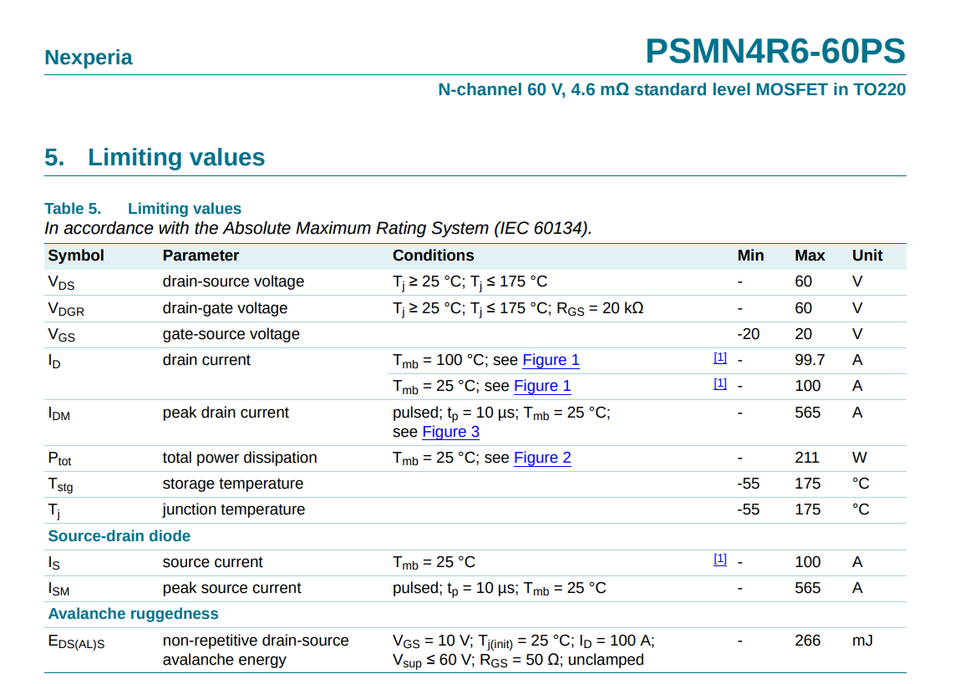Click the Conditions column header
960x684 pixels.
433,255
